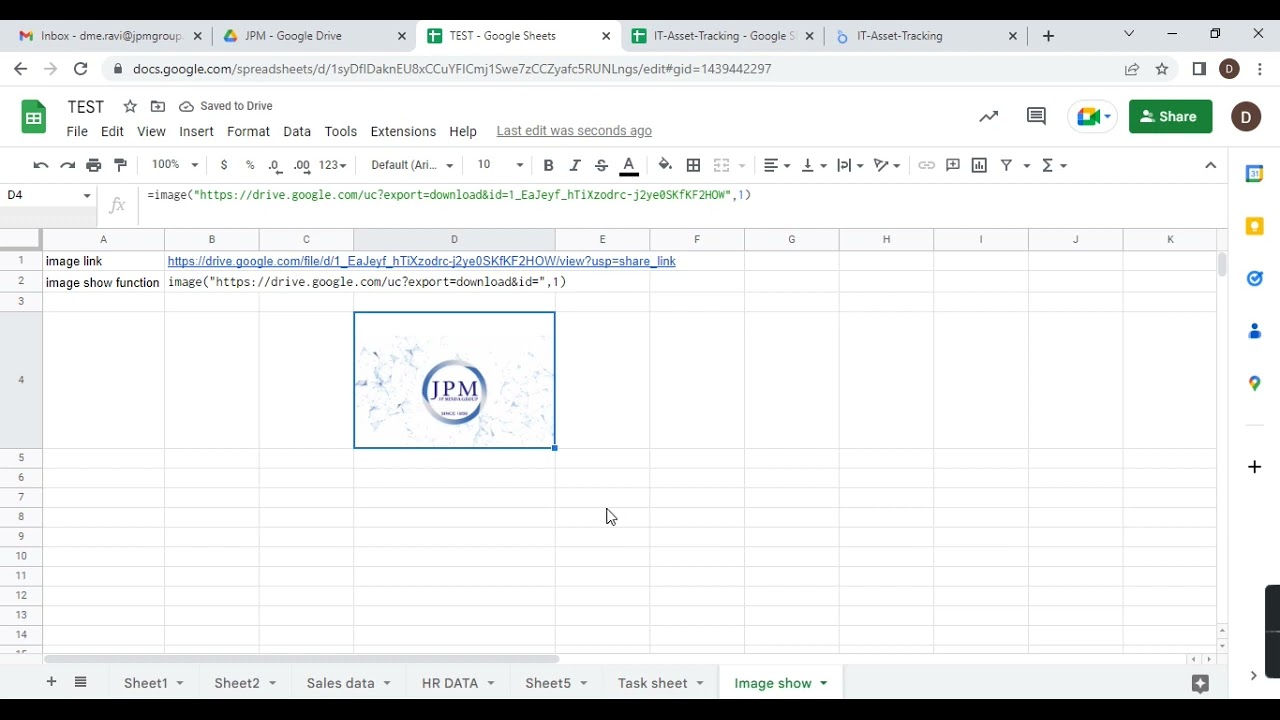1280x720 pixels.
Task: Open the font size dropdown
Action: (x=500, y=165)
